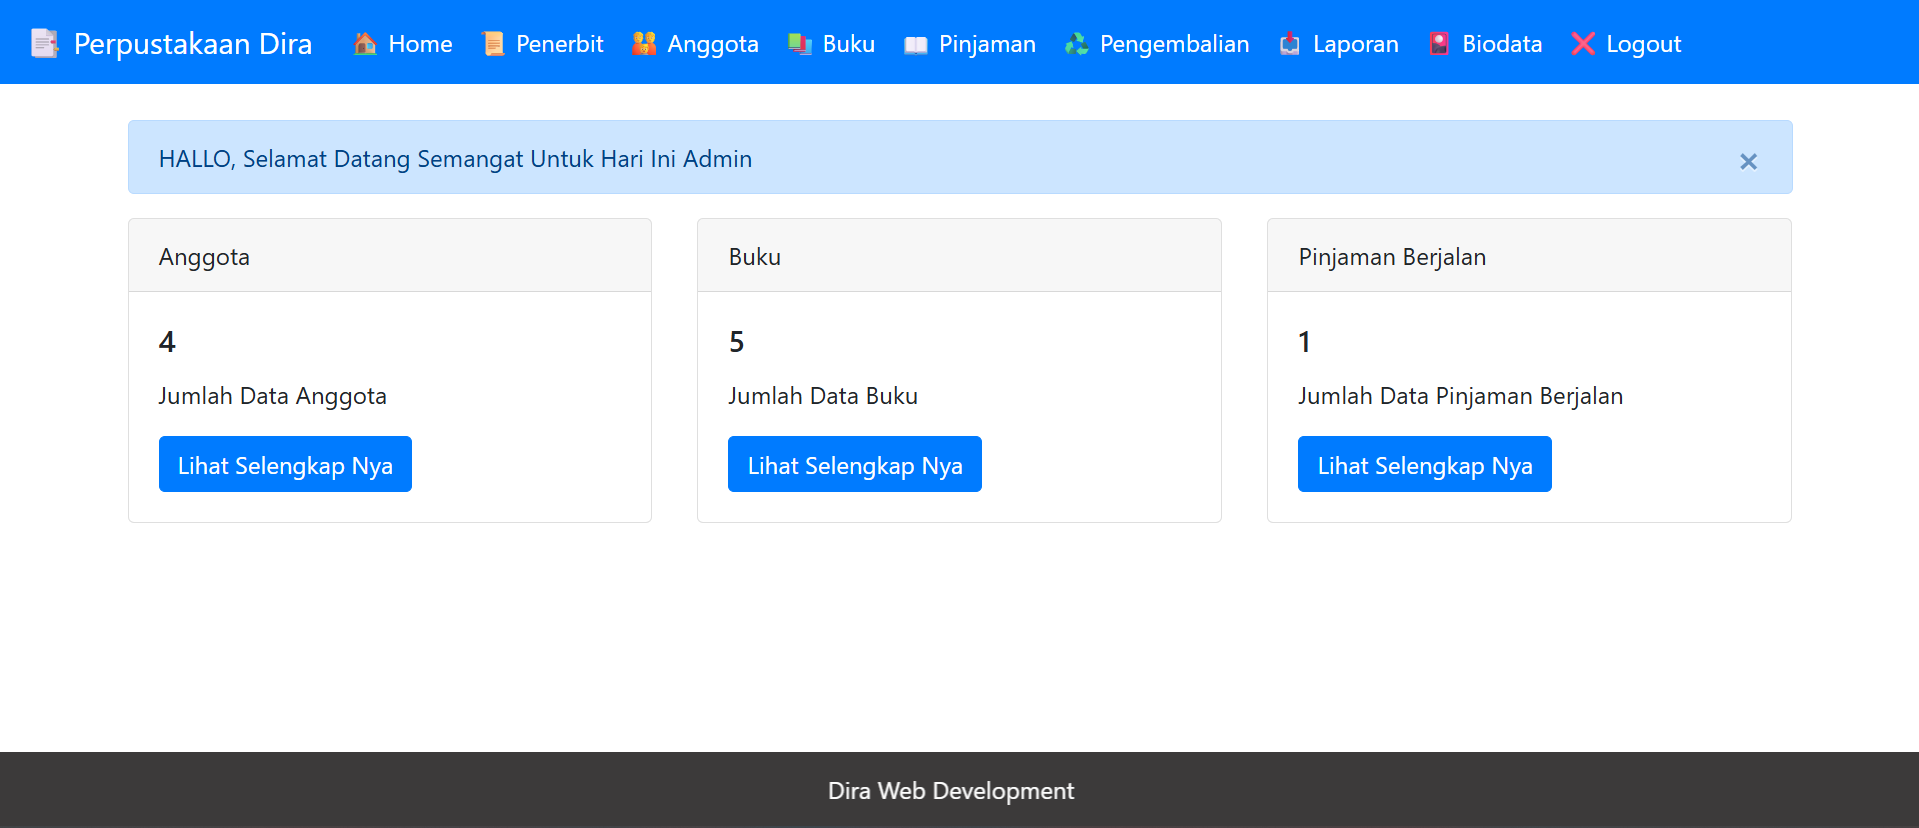Screen dimensions: 1919x828
Task: Click the open book icon beside Pinjaman
Action: tap(916, 44)
